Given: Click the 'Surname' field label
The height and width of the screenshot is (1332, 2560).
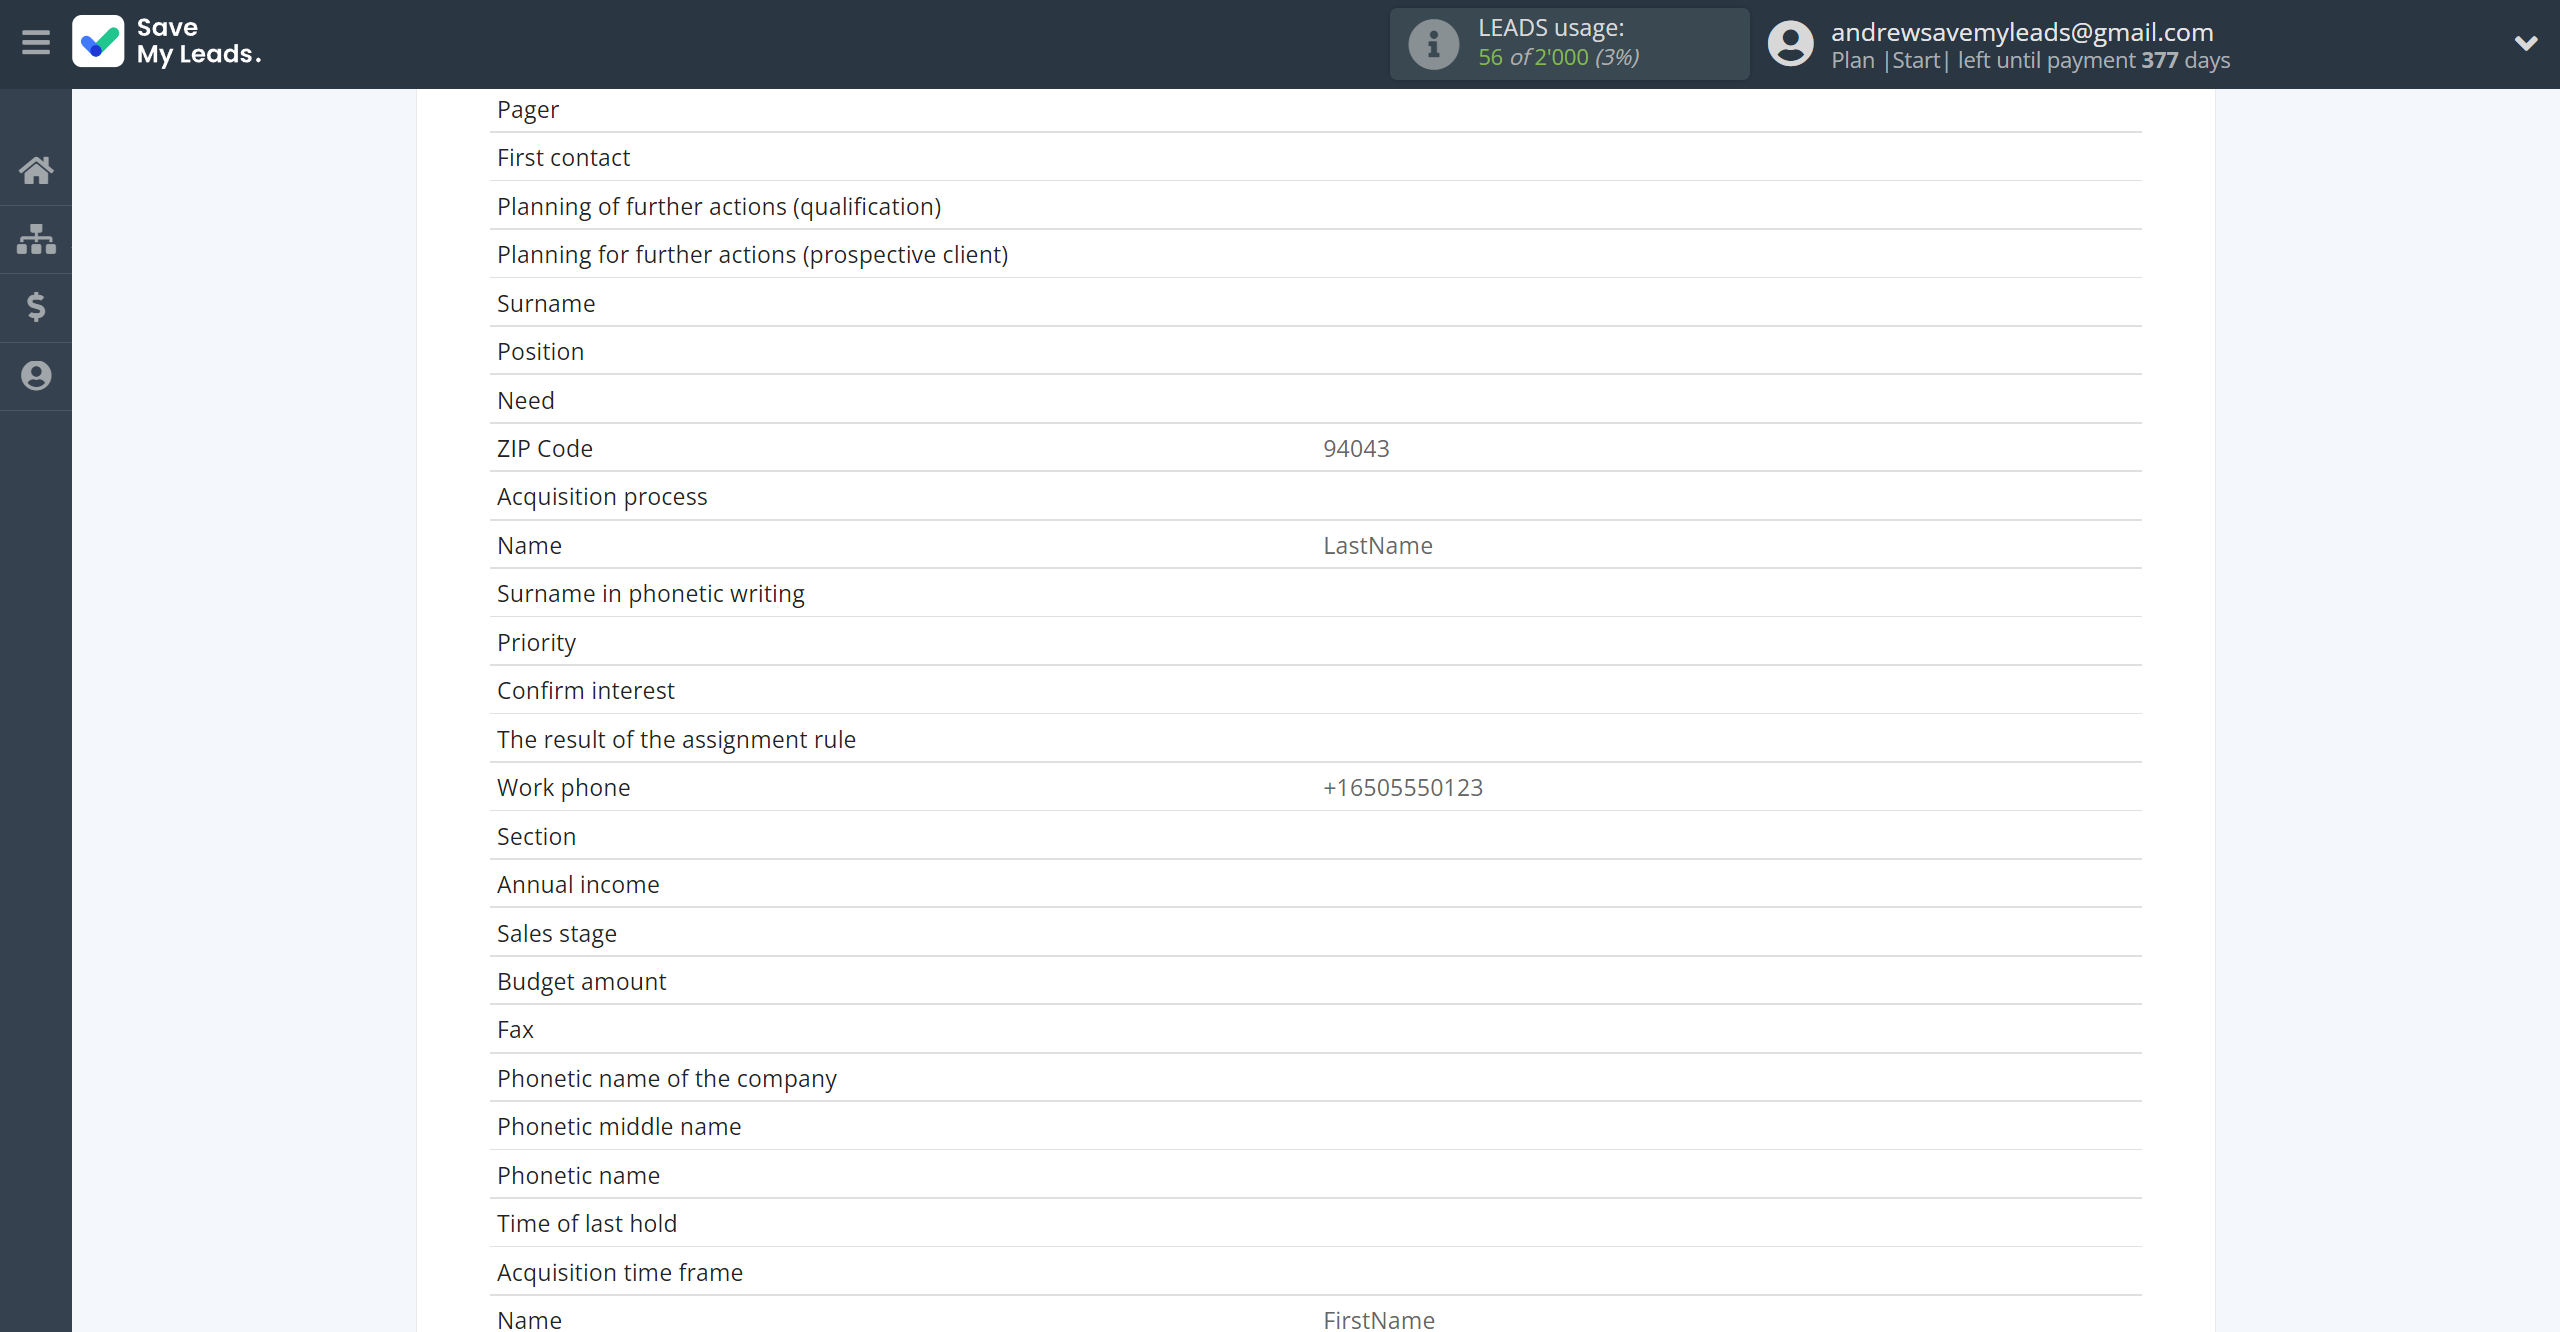Looking at the screenshot, I should coord(546,303).
